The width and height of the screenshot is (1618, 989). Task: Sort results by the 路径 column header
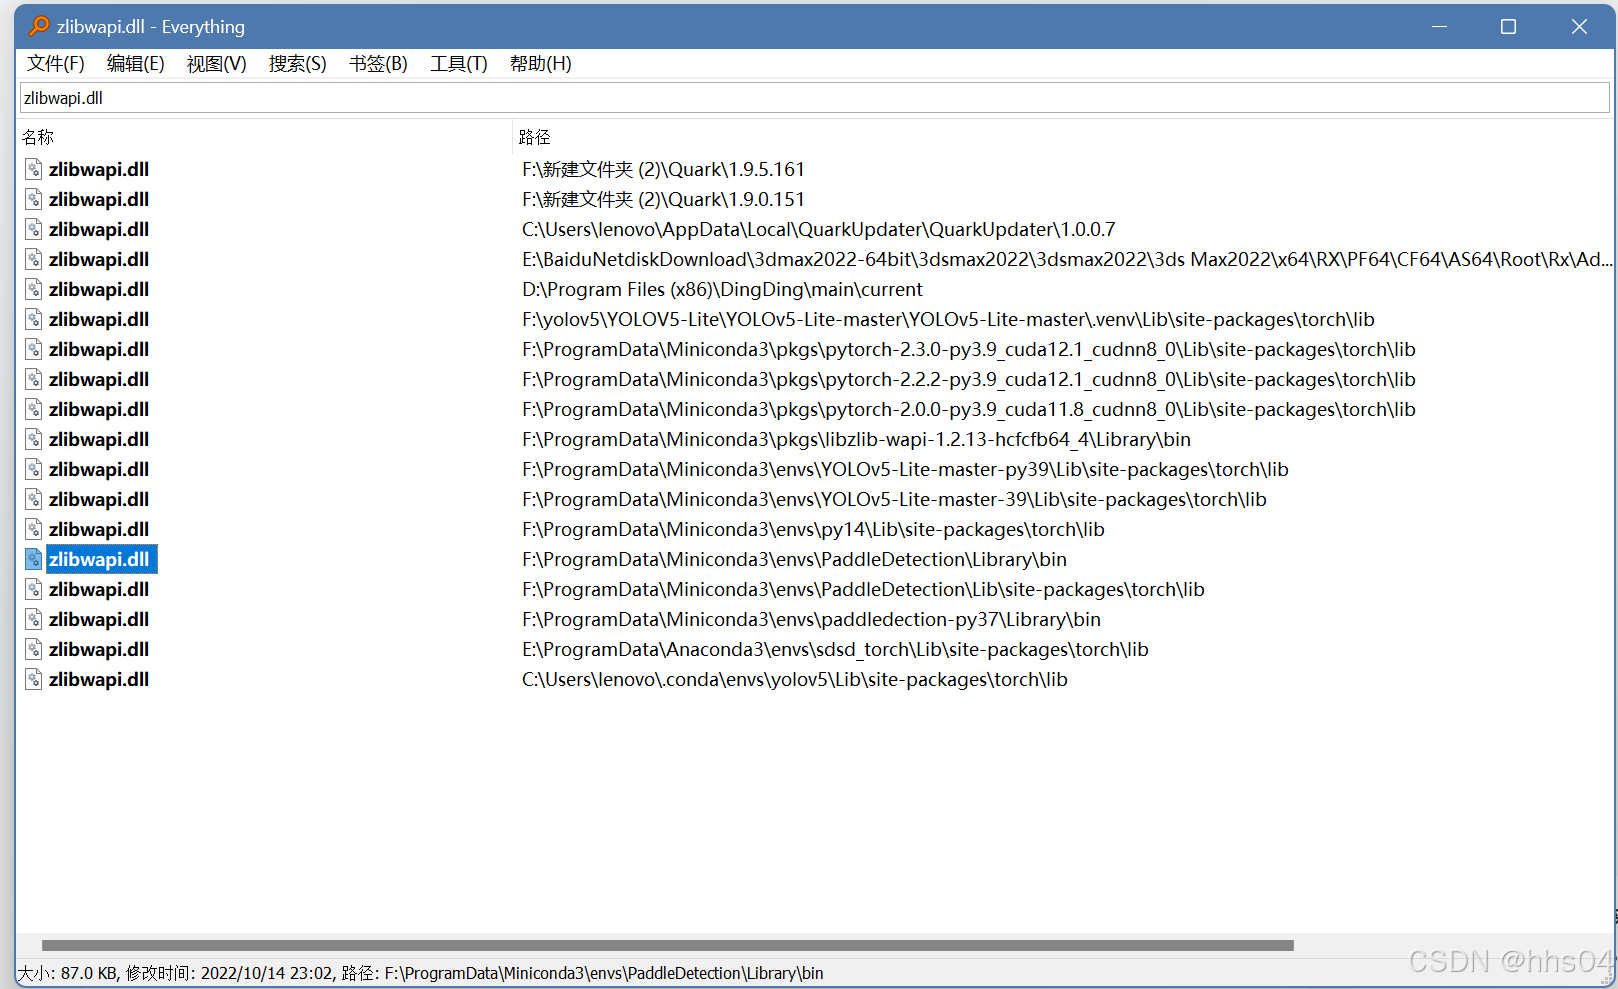pos(535,137)
